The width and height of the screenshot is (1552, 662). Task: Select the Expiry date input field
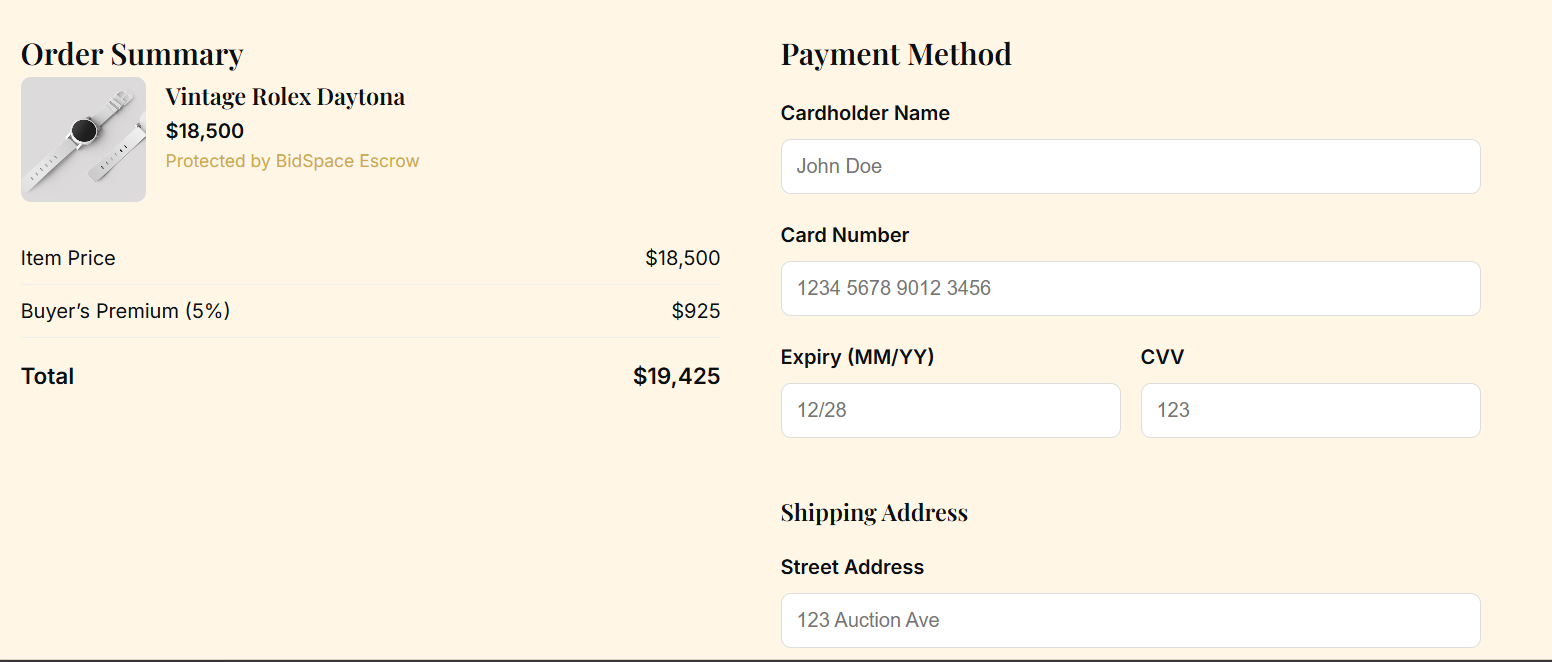click(950, 410)
